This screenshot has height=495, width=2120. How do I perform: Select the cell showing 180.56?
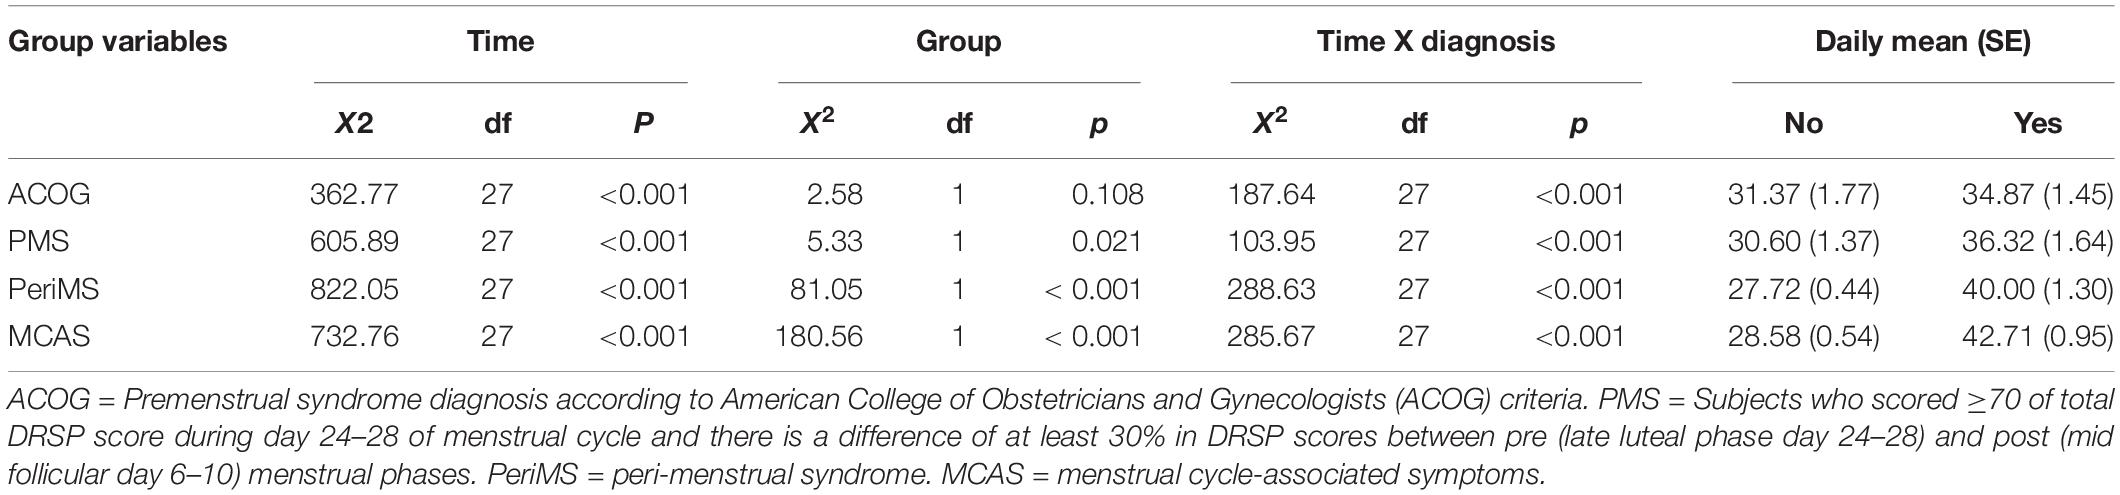click(x=818, y=337)
